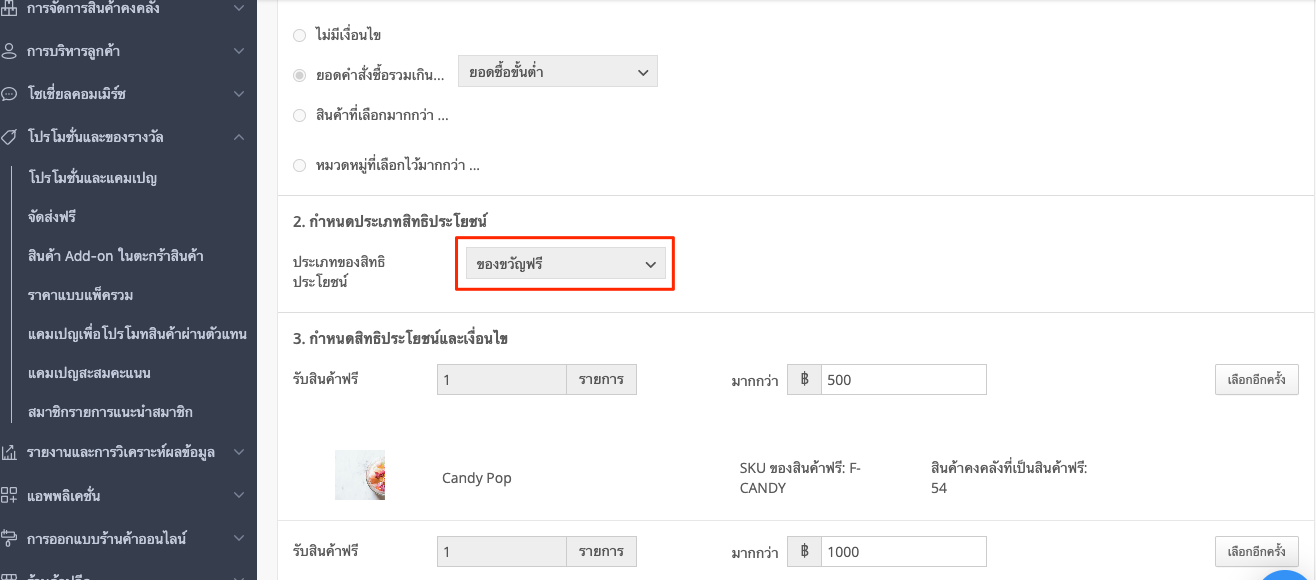The height and width of the screenshot is (580, 1316).
Task: Select the สินค้าที่เลือกมากกว่า radio option
Action: click(299, 115)
